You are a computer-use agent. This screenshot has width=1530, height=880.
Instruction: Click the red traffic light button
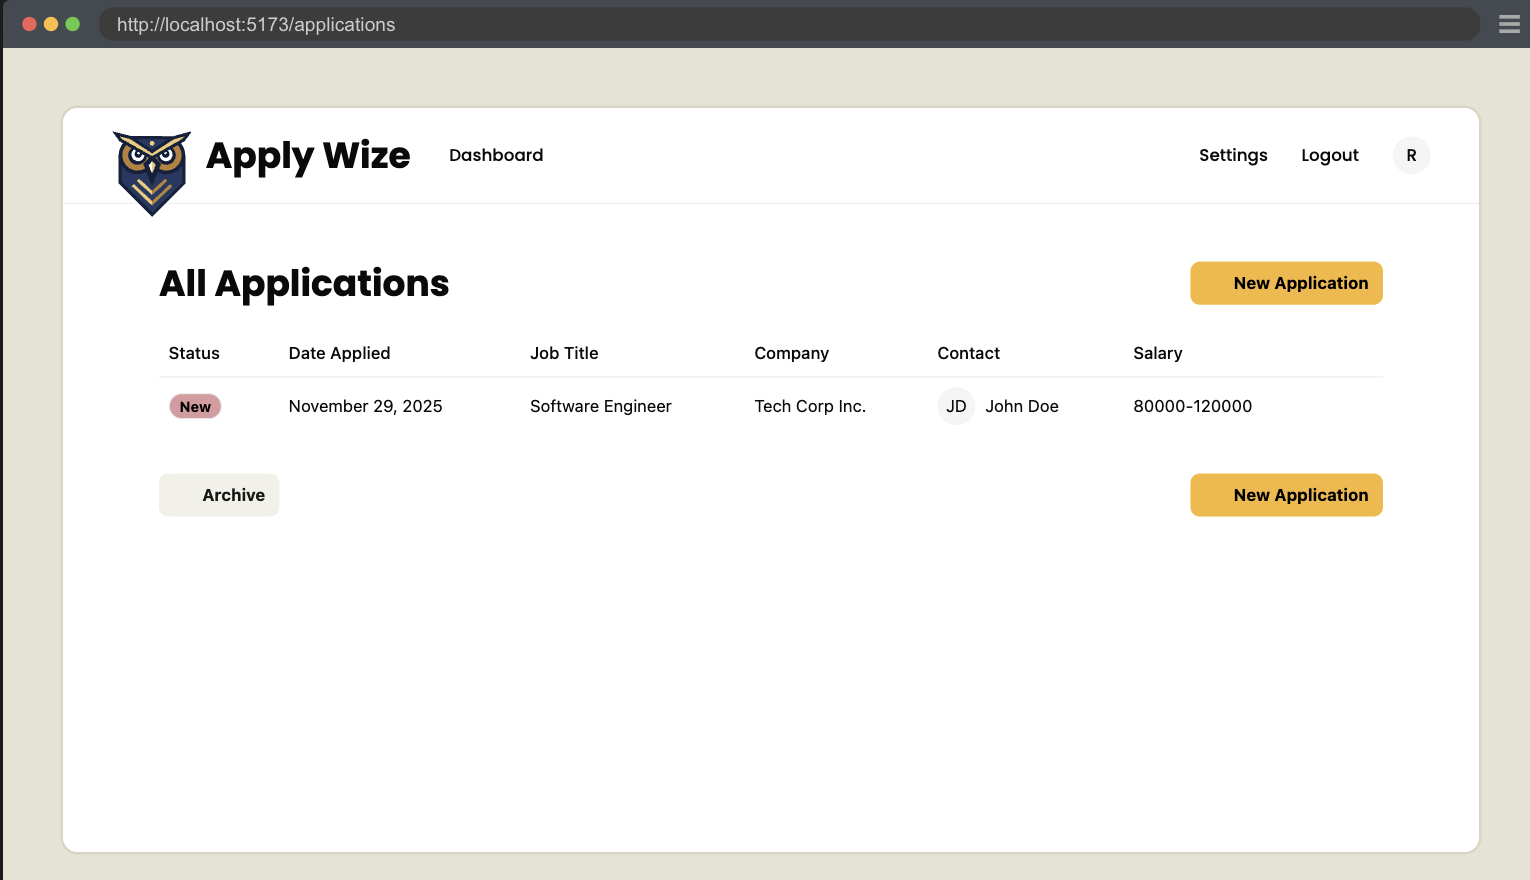point(27,22)
